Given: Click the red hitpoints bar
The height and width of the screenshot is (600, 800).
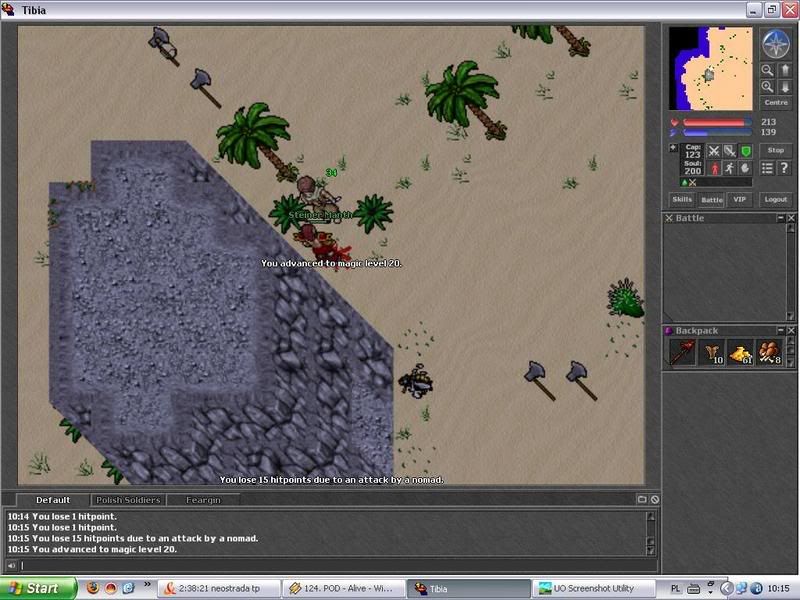Looking at the screenshot, I should click(x=717, y=122).
